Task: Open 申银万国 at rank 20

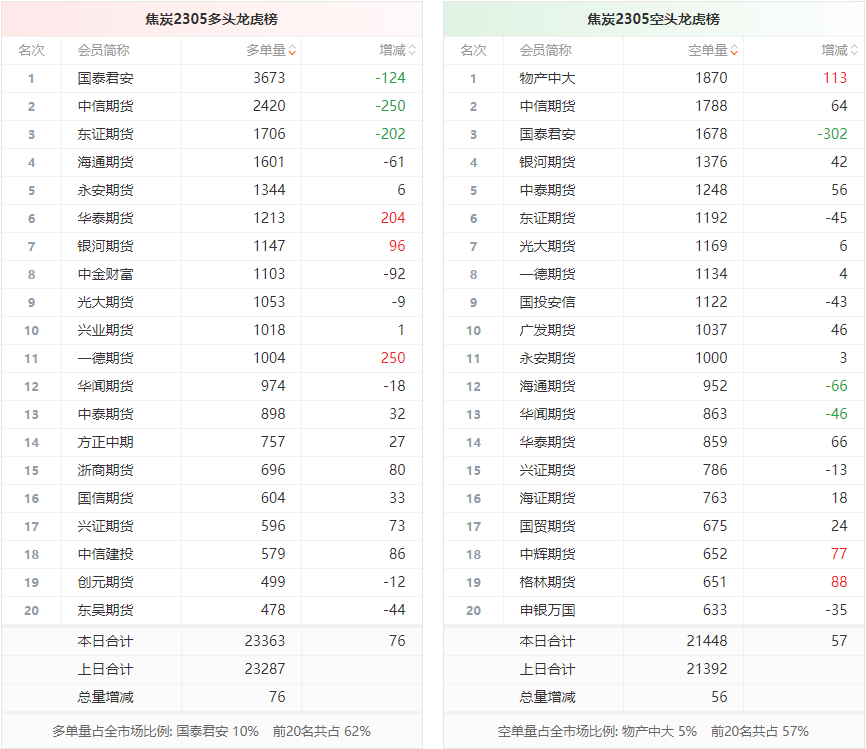Action: click(x=547, y=610)
